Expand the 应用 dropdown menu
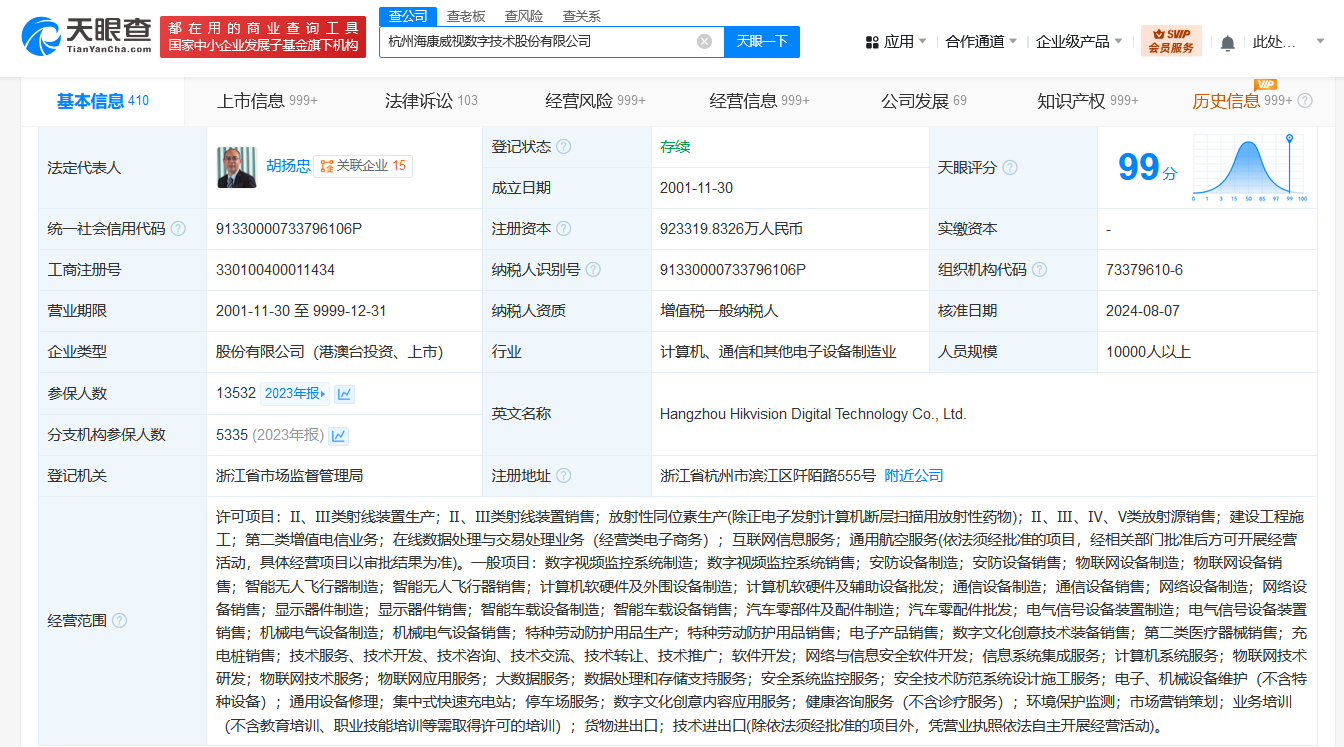The width and height of the screenshot is (1344, 747). [896, 42]
